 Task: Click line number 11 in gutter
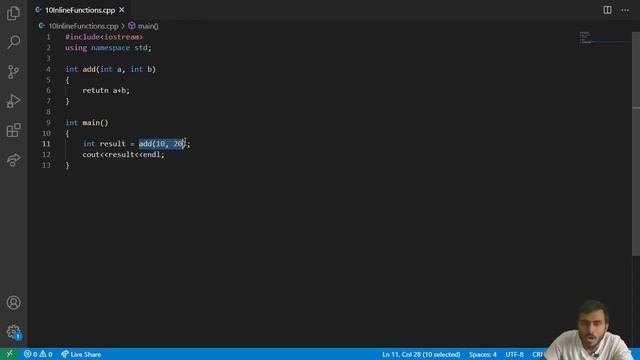click(46, 144)
